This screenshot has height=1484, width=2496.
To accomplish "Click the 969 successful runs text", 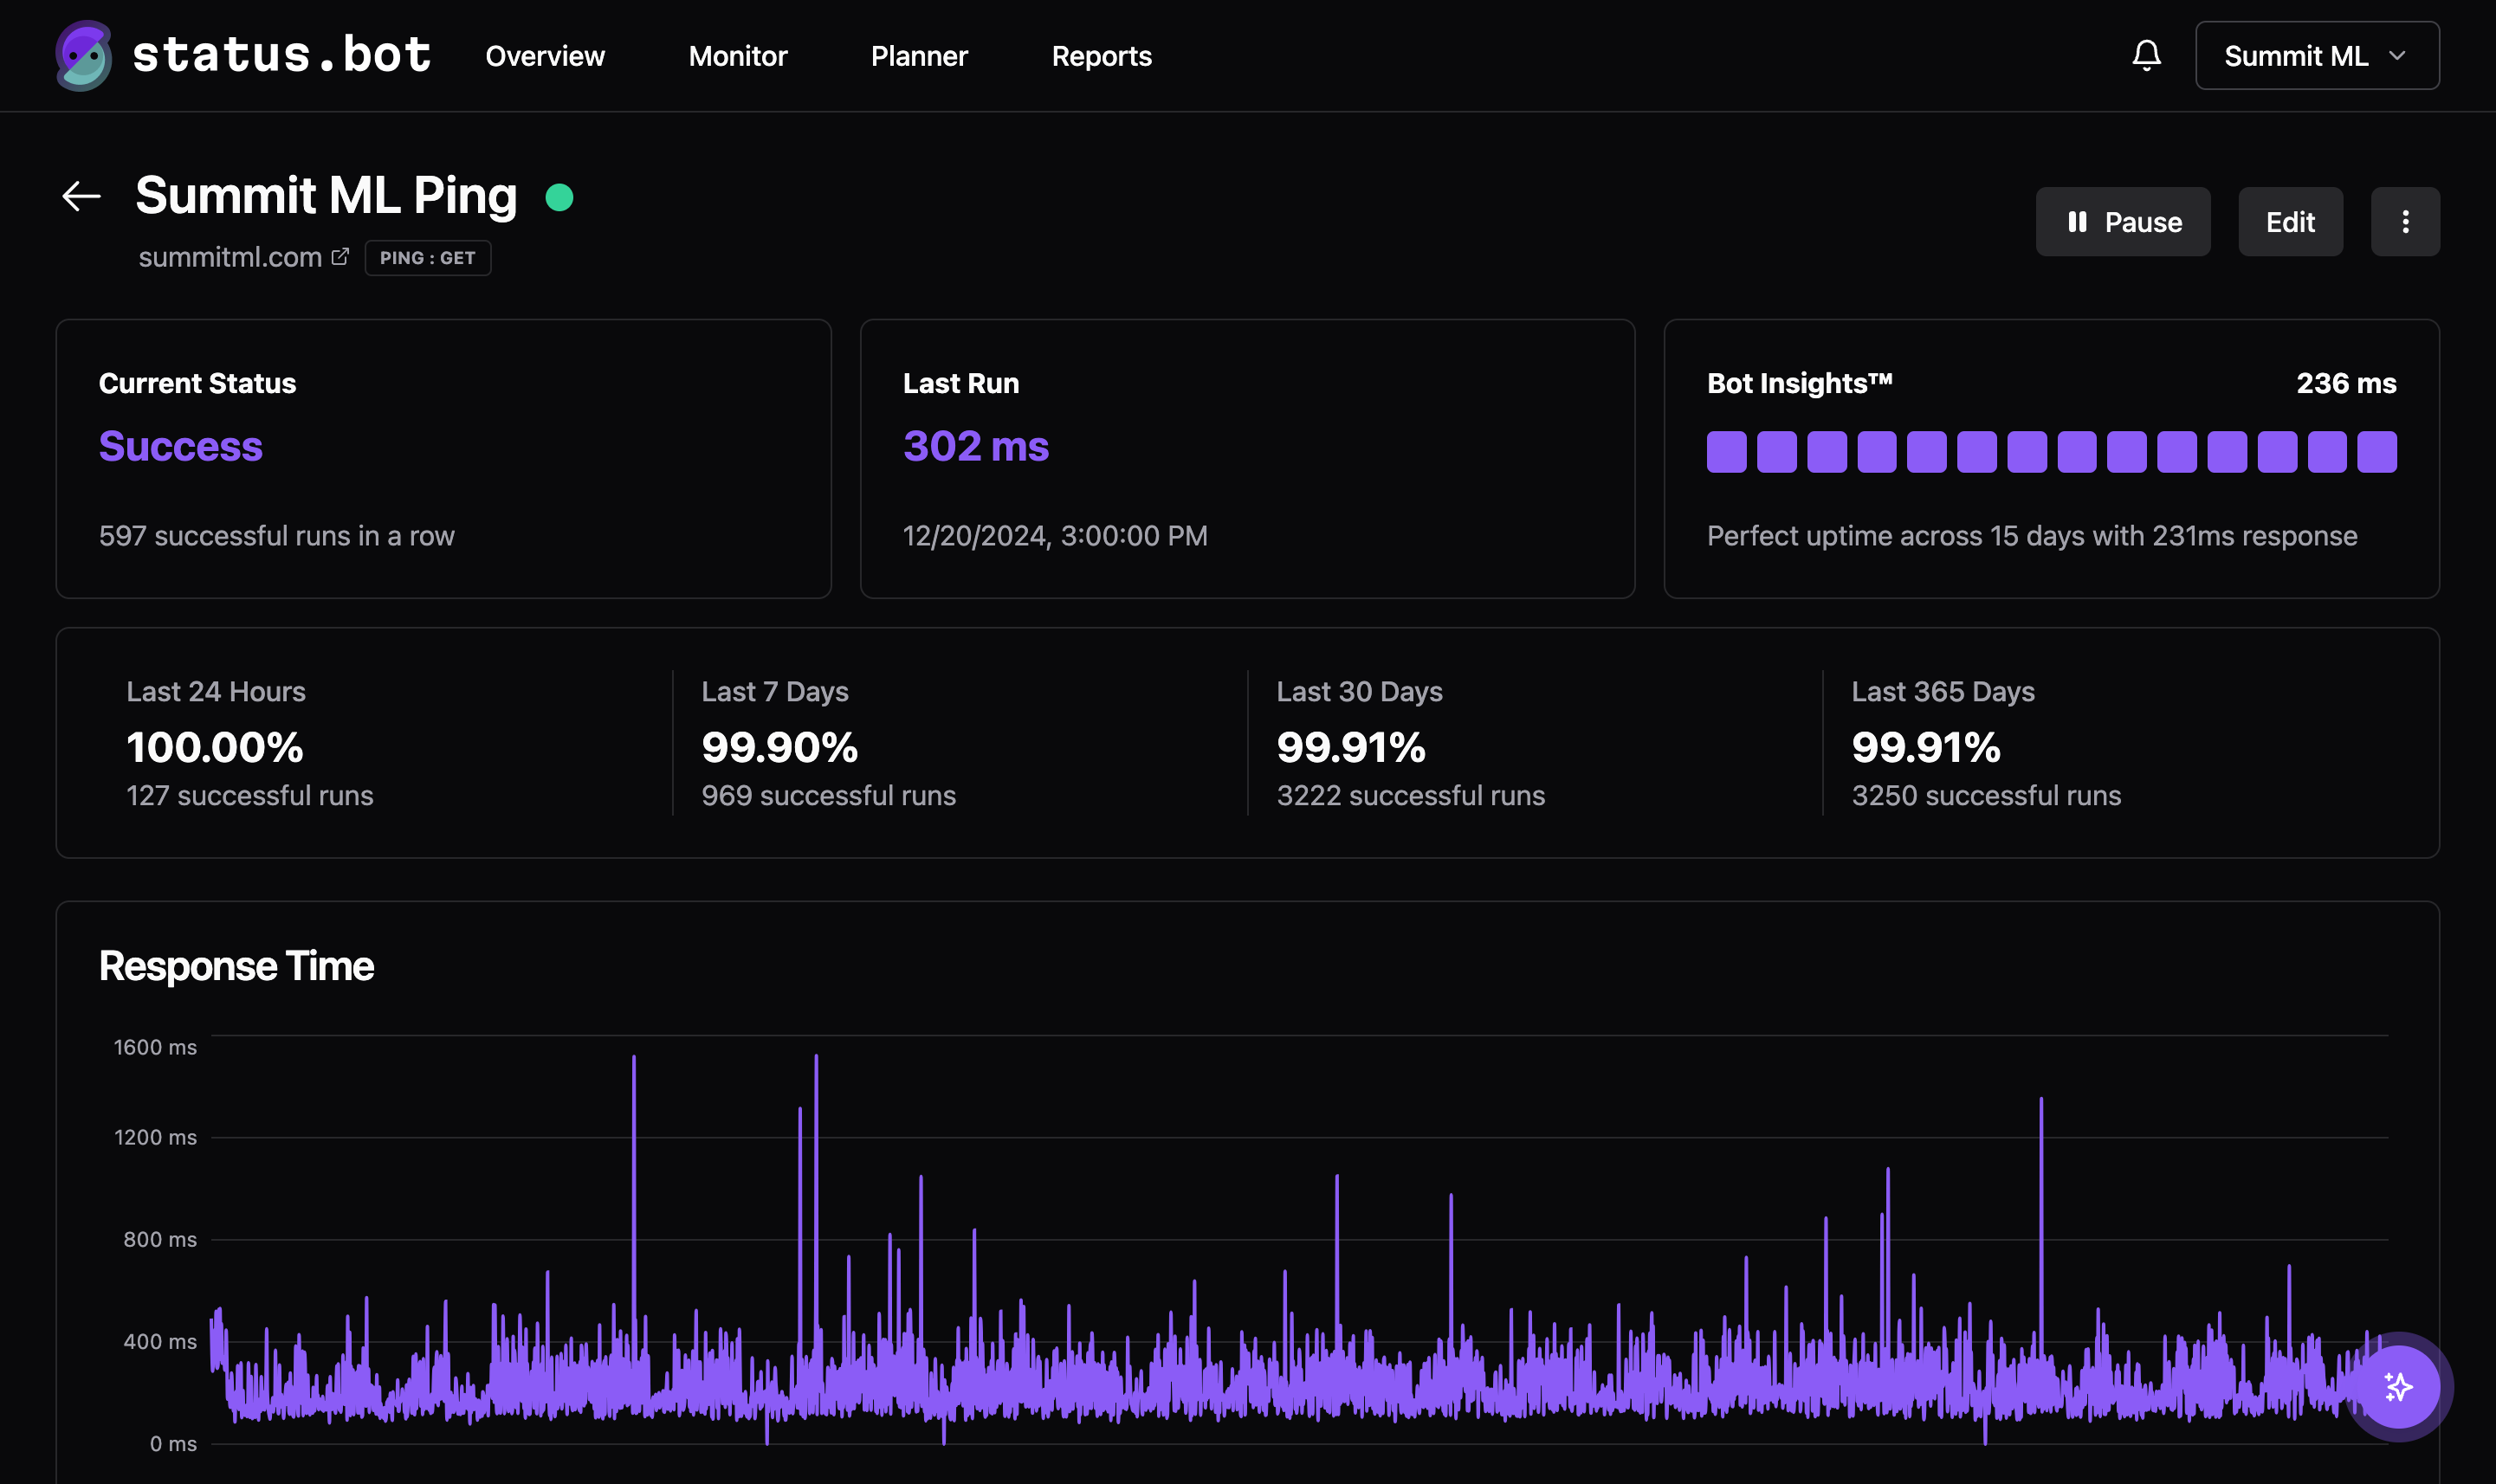I will pos(829,795).
